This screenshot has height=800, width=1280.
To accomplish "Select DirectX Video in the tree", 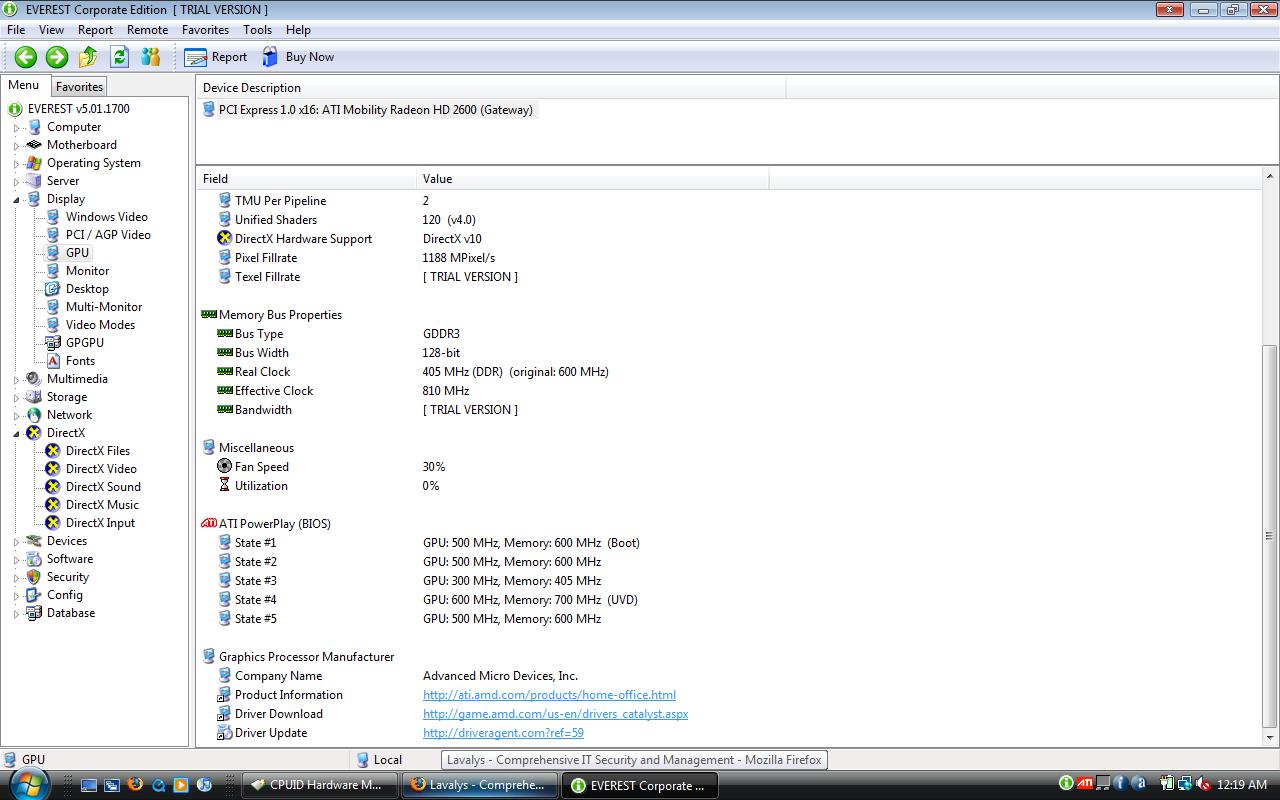I will pyautogui.click(x=101, y=469).
